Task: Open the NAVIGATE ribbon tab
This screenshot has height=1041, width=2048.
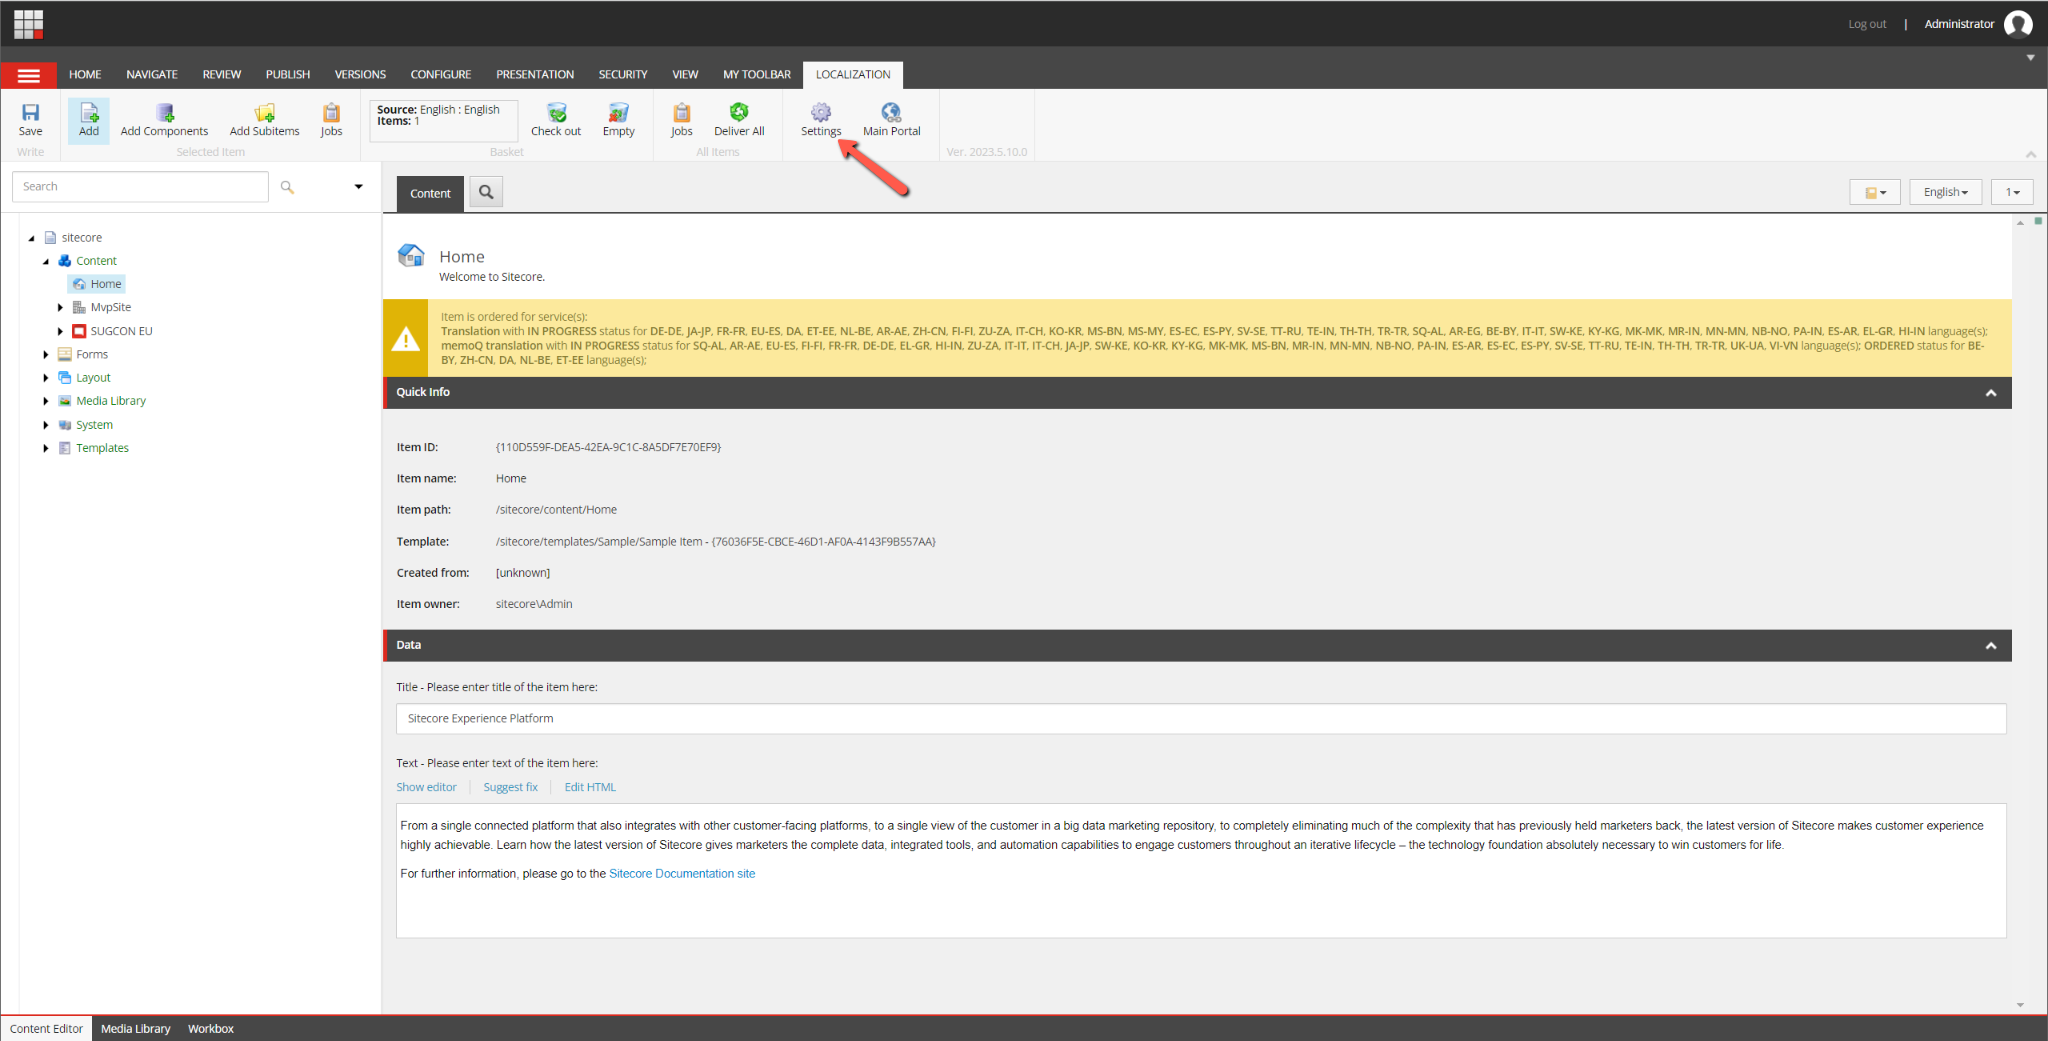Action: [x=152, y=75]
